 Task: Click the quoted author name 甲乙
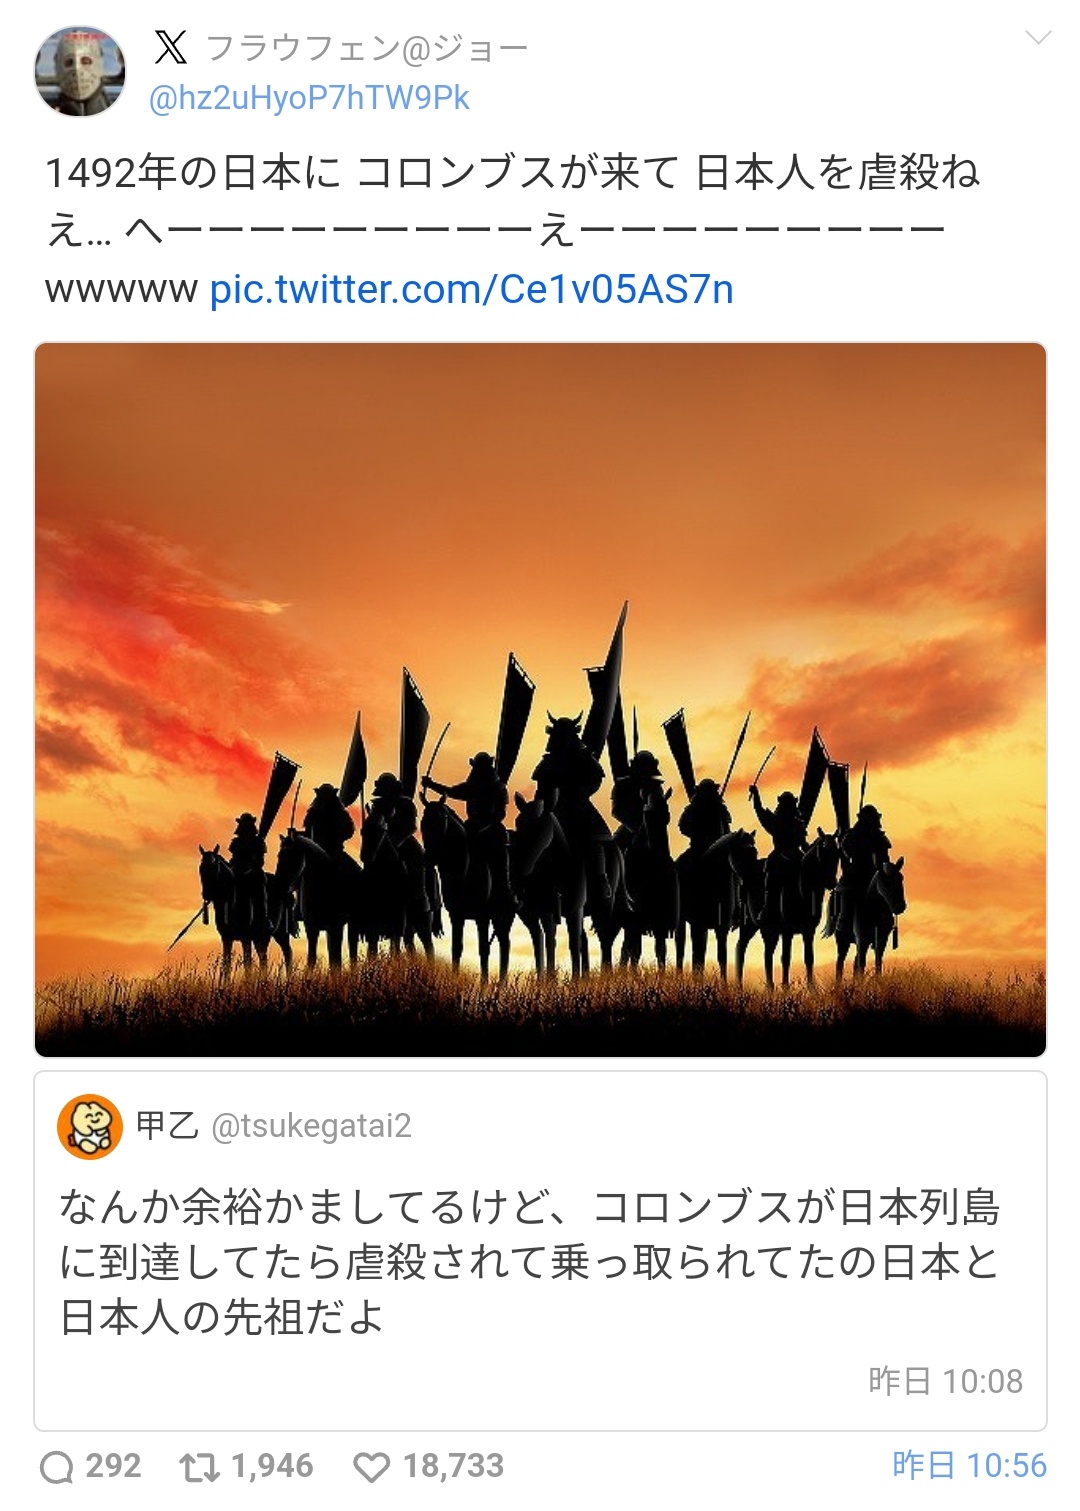coord(168,1126)
